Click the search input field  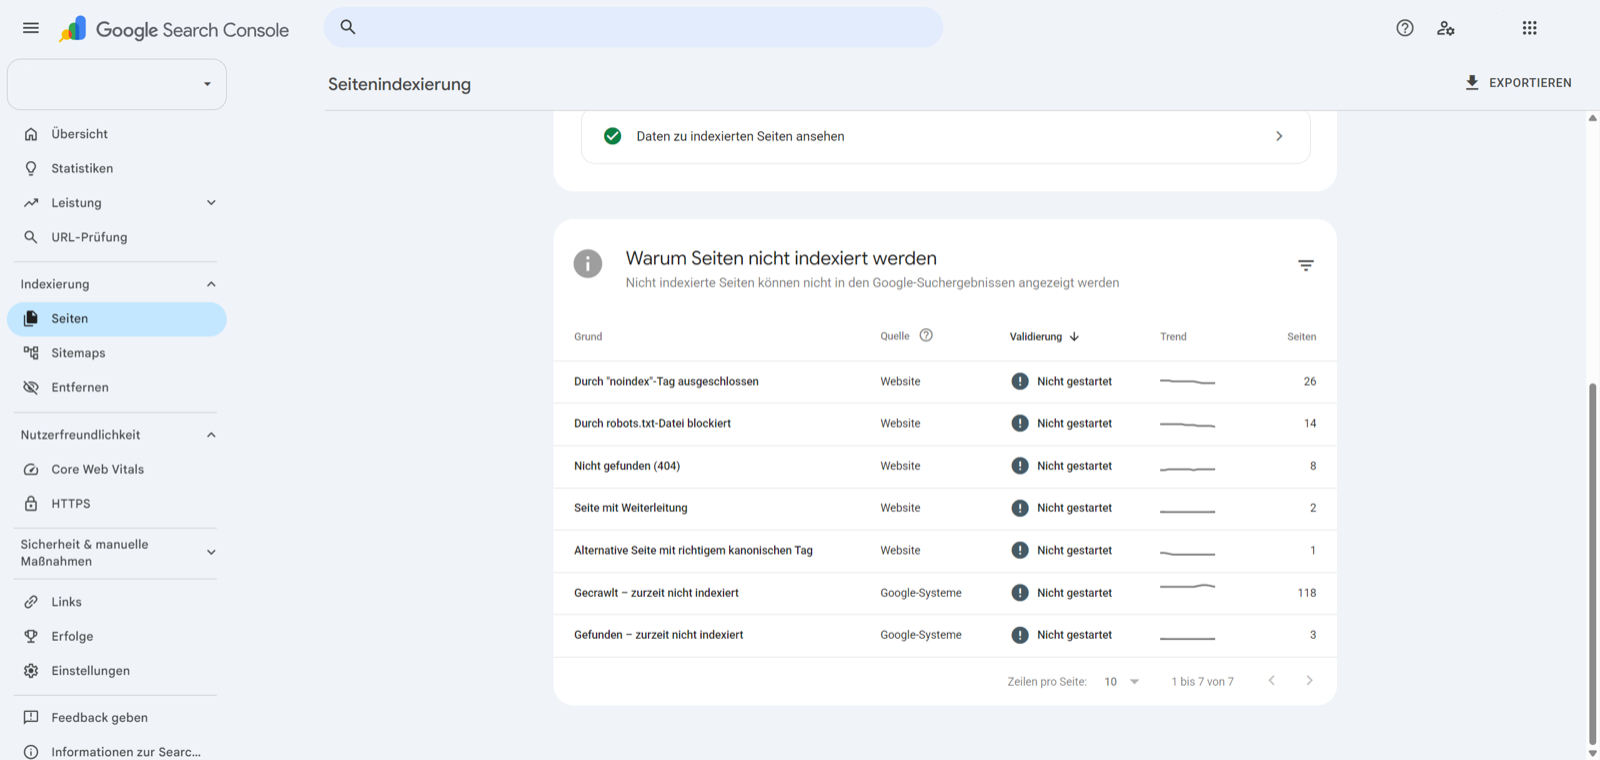tap(633, 27)
